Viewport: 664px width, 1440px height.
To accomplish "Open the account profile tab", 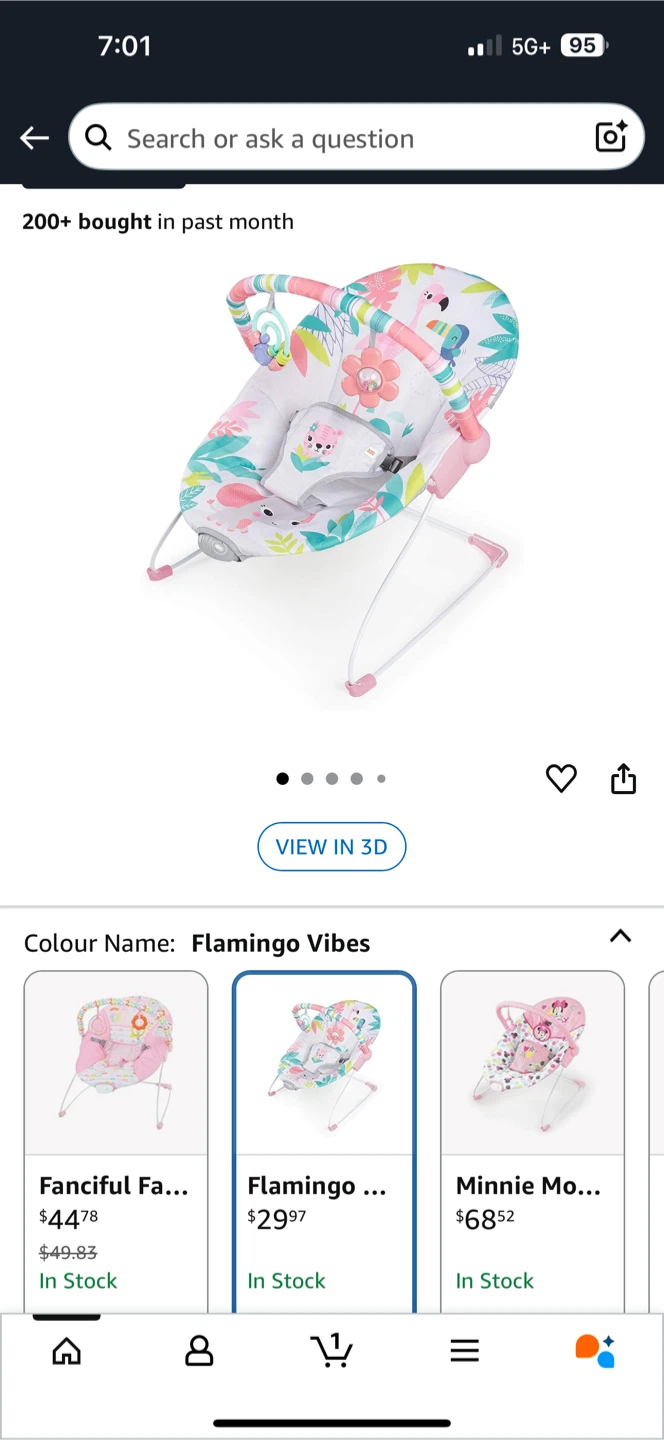I will tap(199, 1351).
